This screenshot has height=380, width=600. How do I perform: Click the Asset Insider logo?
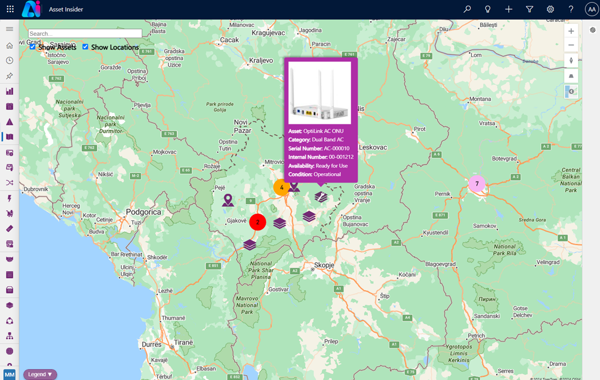(x=31, y=9)
